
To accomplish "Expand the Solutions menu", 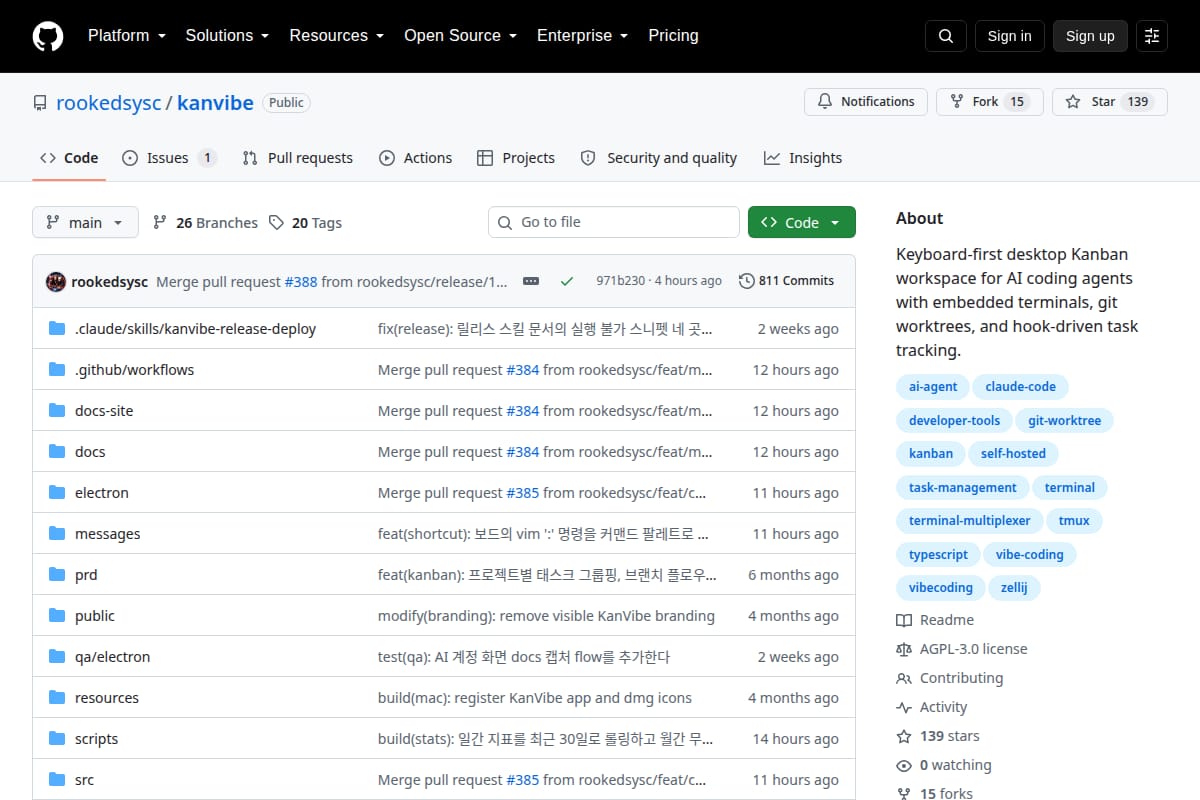I will point(227,36).
